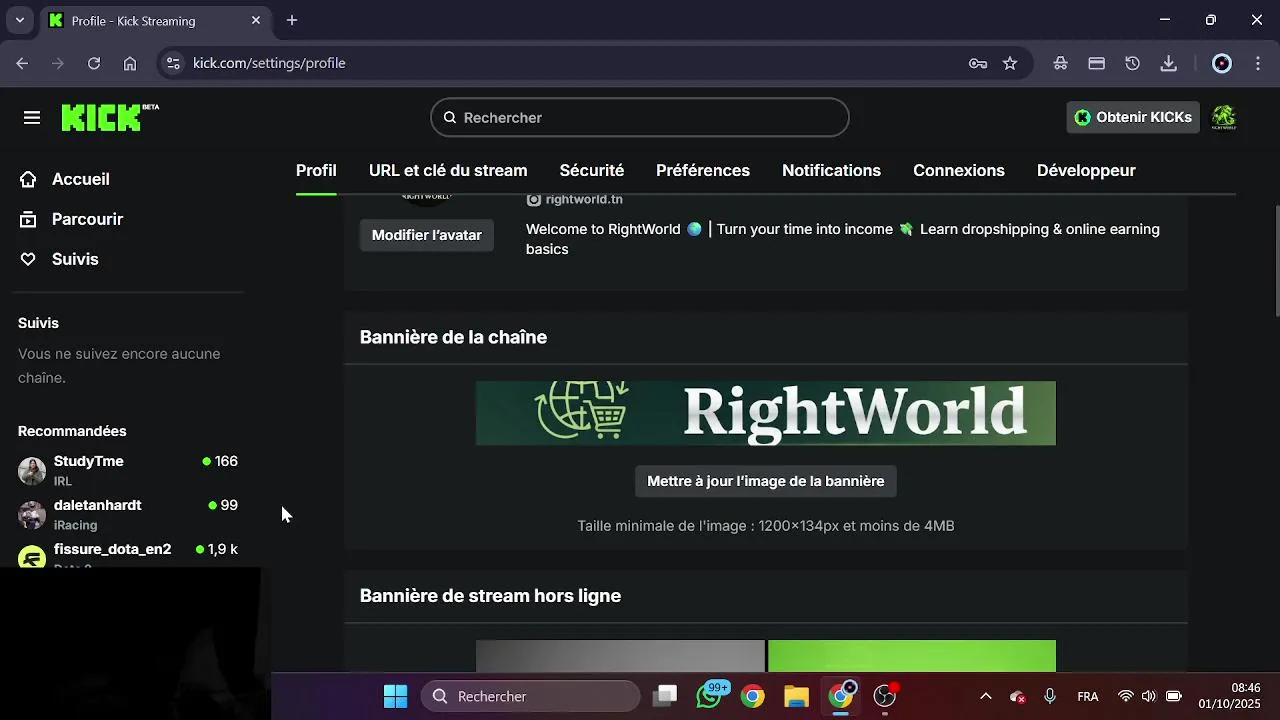Click daletanhardt channel avatar
This screenshot has width=1280, height=720.
(x=32, y=515)
